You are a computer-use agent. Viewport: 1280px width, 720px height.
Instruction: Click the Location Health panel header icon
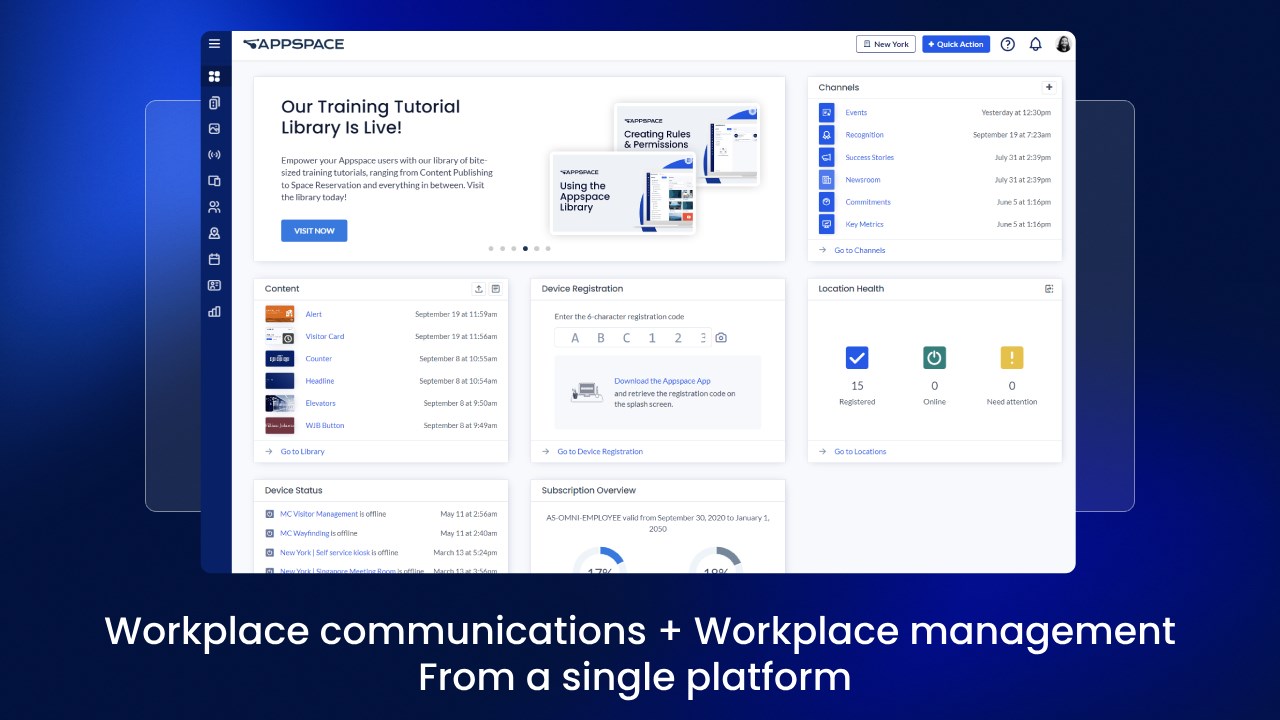click(1049, 288)
